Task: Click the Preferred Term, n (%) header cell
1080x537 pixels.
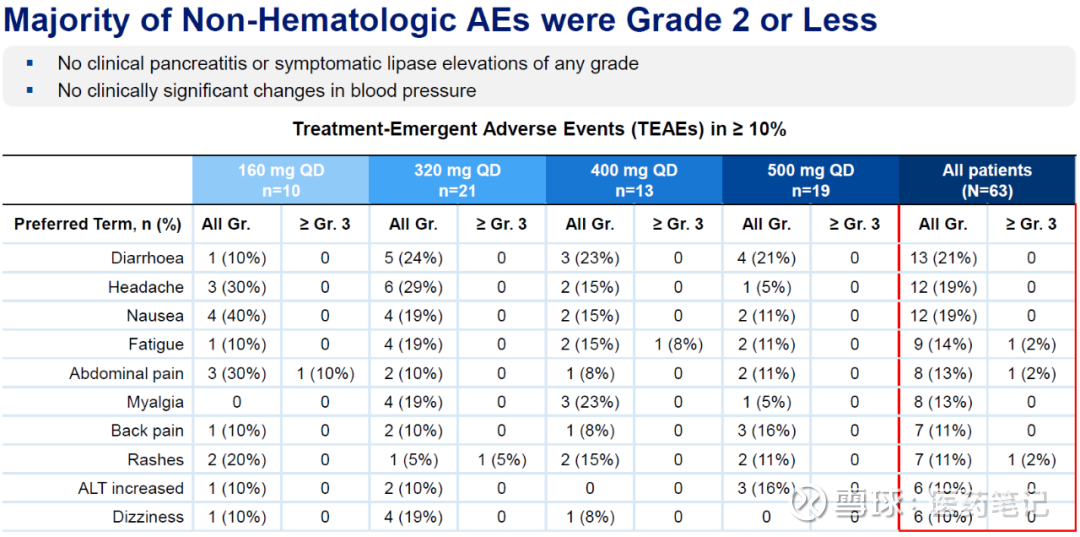Action: point(98,224)
